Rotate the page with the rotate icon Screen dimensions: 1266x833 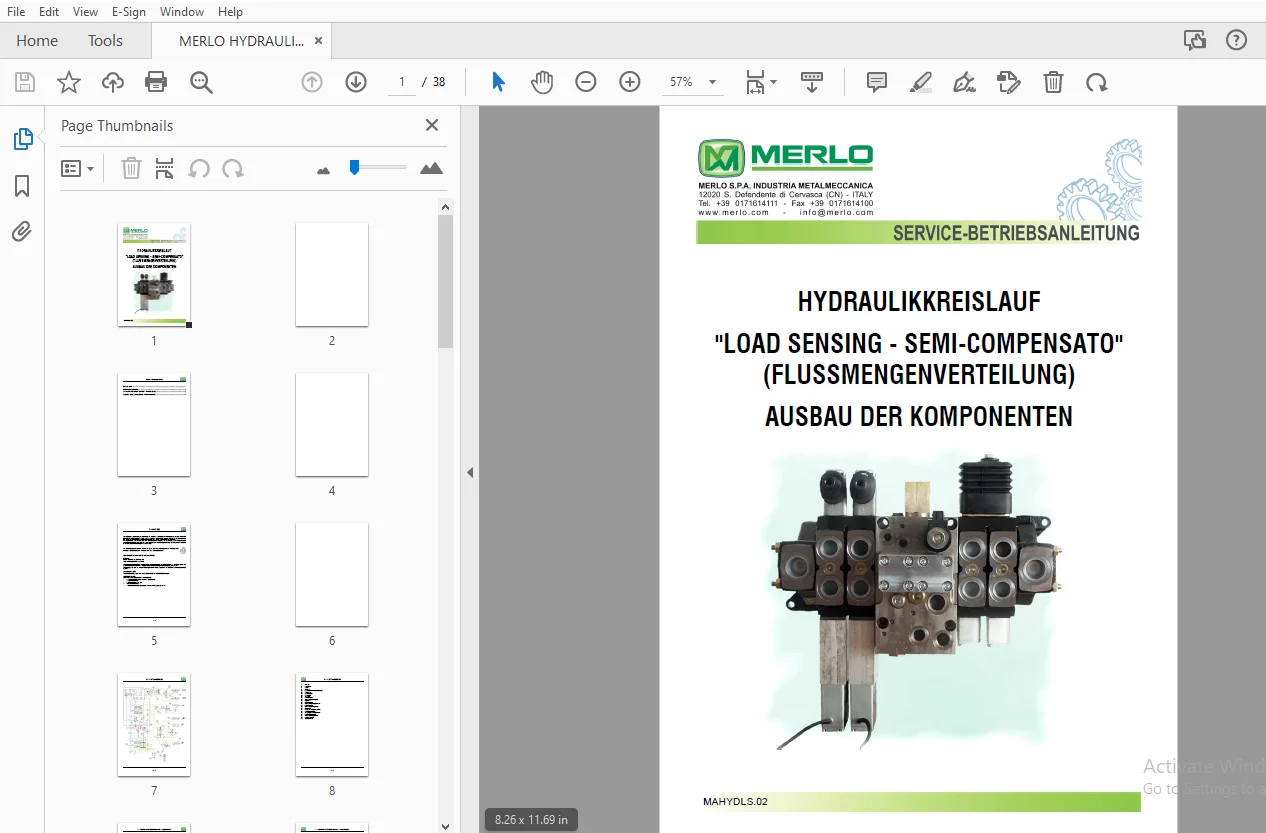tap(1097, 82)
